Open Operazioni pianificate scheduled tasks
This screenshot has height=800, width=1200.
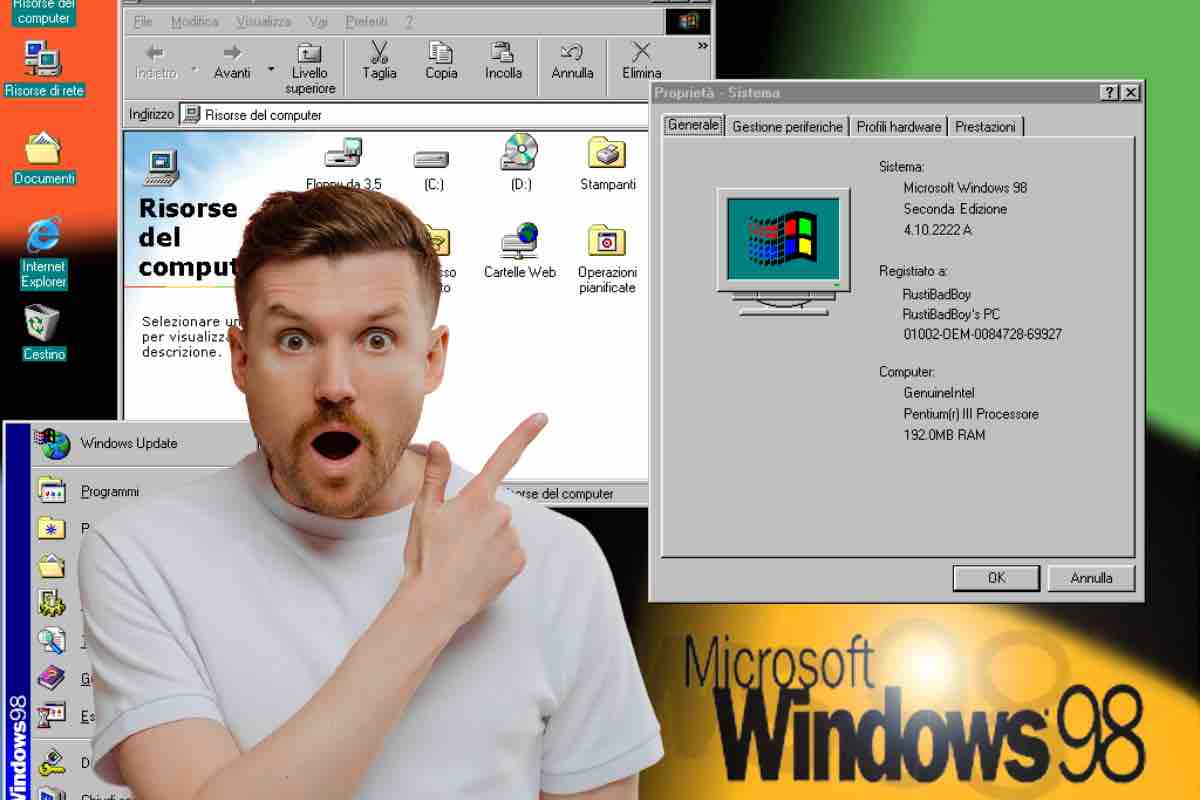tap(607, 259)
